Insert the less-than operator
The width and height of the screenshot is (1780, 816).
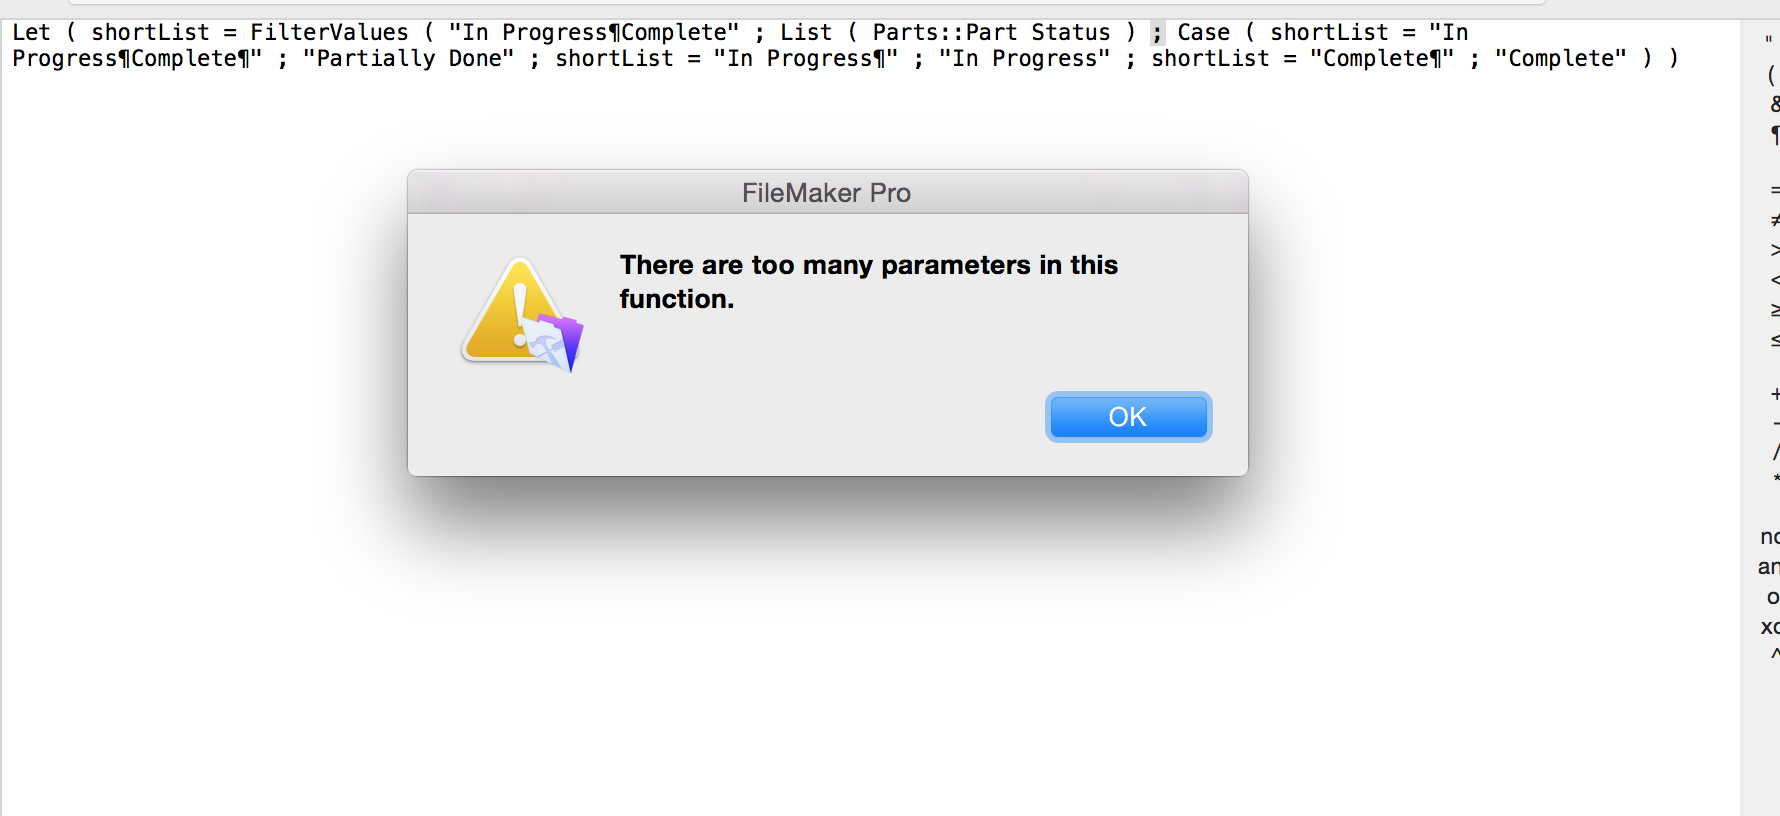click(x=1774, y=280)
